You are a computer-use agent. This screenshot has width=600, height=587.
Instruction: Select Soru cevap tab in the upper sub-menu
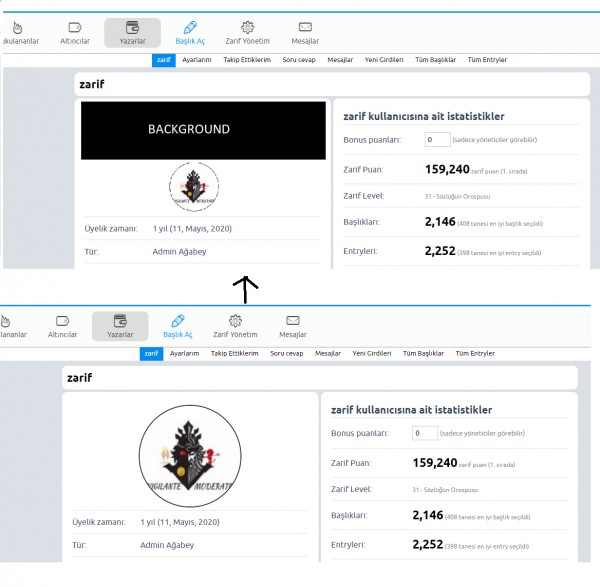coord(300,60)
